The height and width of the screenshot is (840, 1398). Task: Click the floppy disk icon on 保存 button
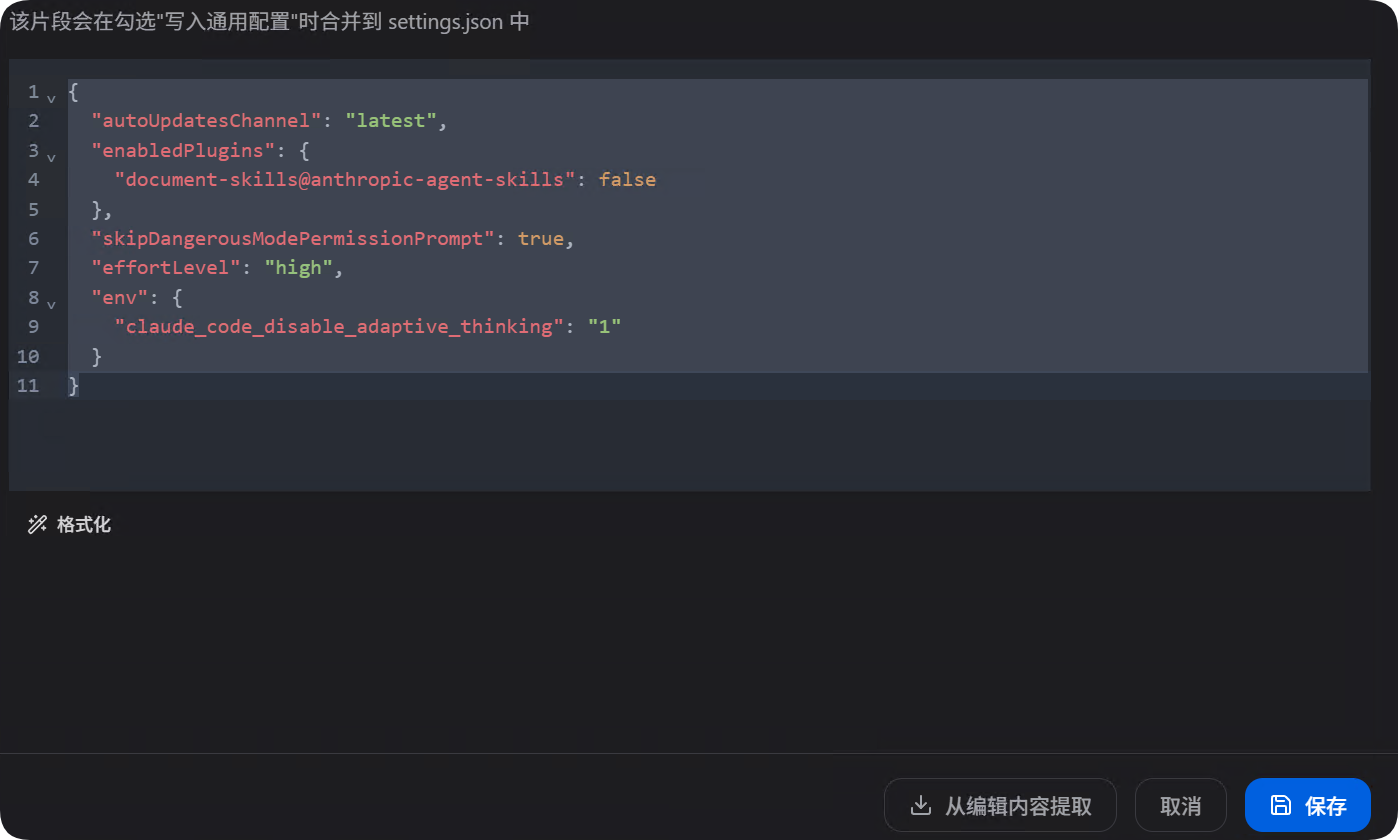[x=1281, y=804]
